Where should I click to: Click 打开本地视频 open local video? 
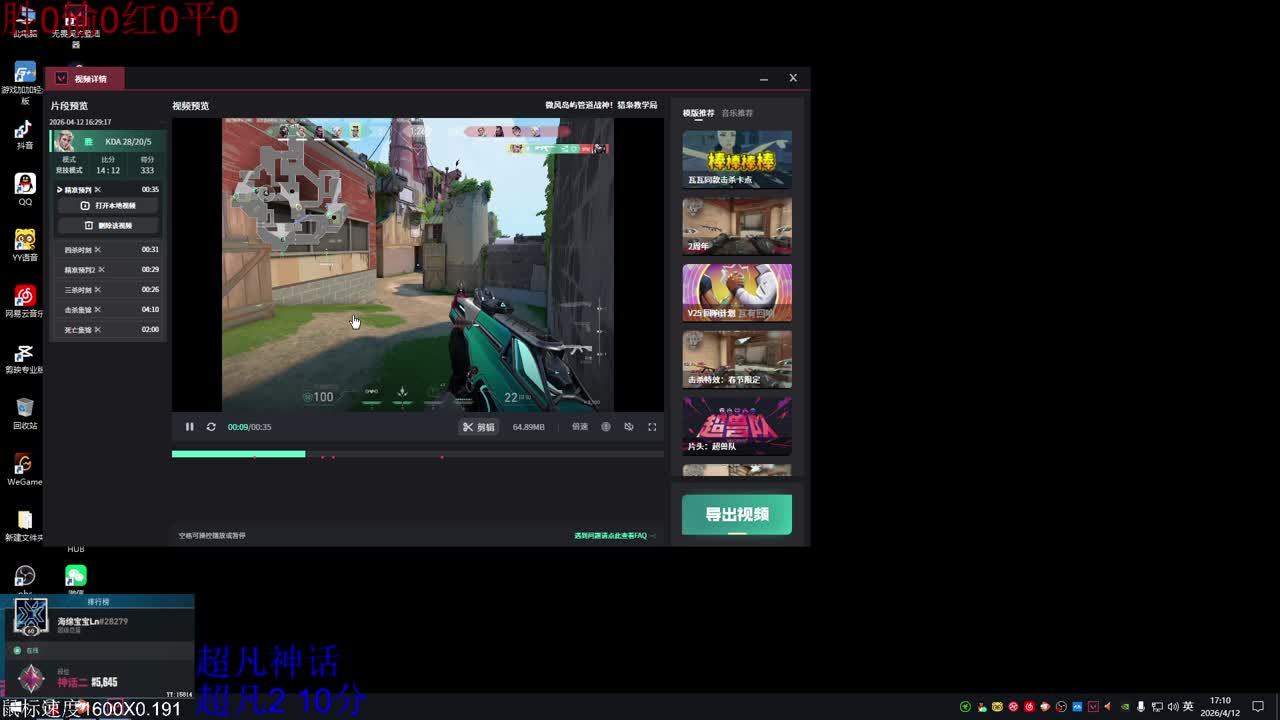pos(108,206)
